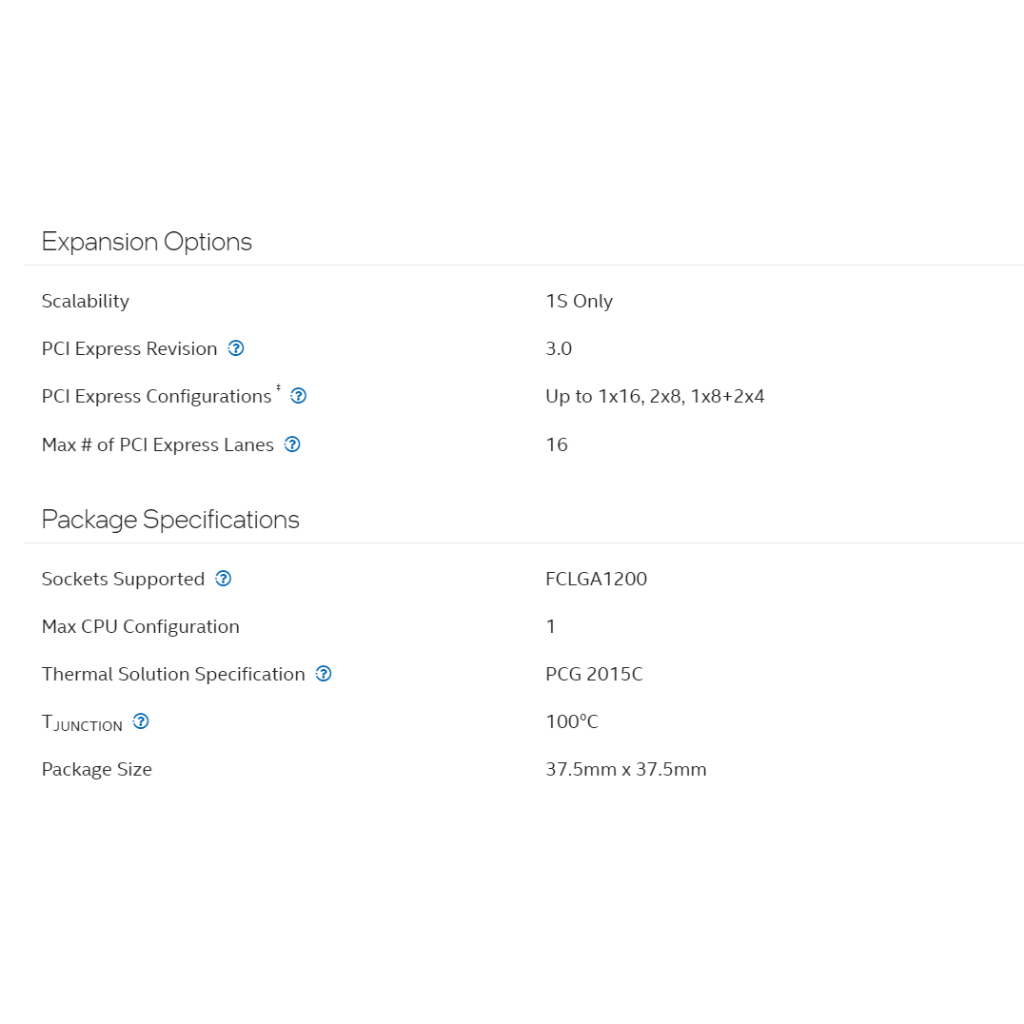Open help icon next to PCI Express Revision

[x=236, y=348]
